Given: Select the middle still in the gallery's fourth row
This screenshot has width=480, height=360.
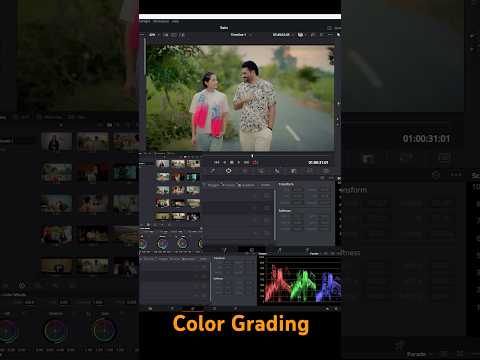Looking at the screenshot, I should [x=178, y=203].
